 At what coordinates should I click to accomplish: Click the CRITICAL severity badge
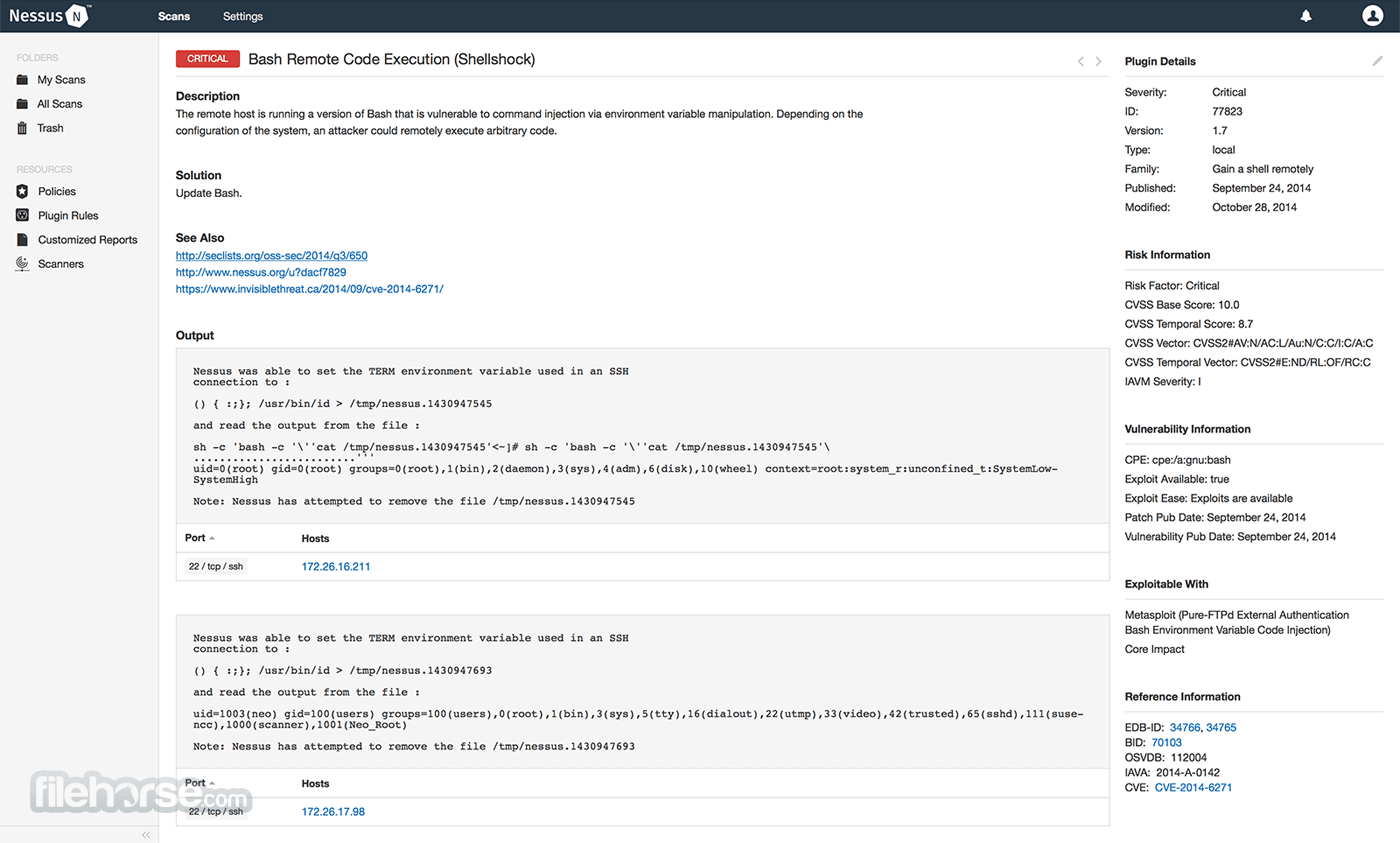208,59
